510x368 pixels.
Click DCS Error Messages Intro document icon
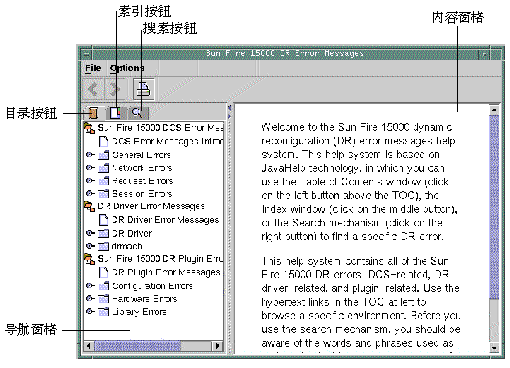[x=104, y=141]
